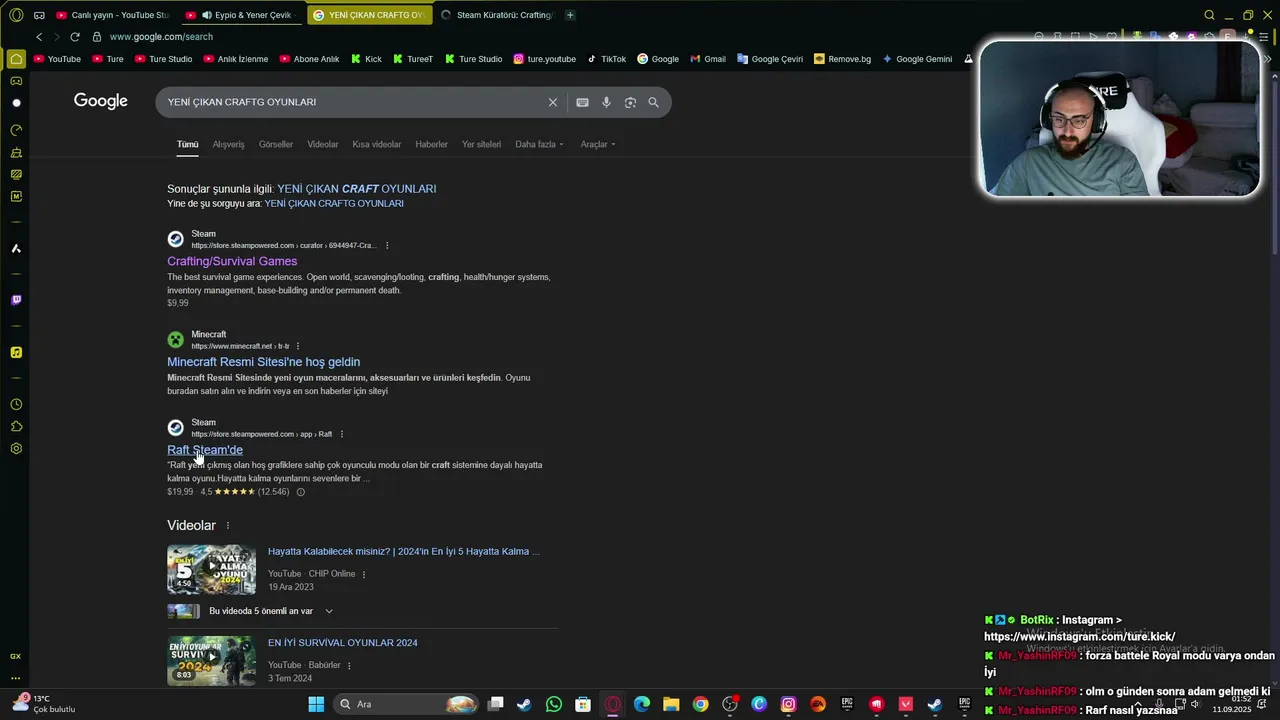Open weather widget 13°C Çok bulutlu
The height and width of the screenshot is (720, 1280).
point(45,704)
